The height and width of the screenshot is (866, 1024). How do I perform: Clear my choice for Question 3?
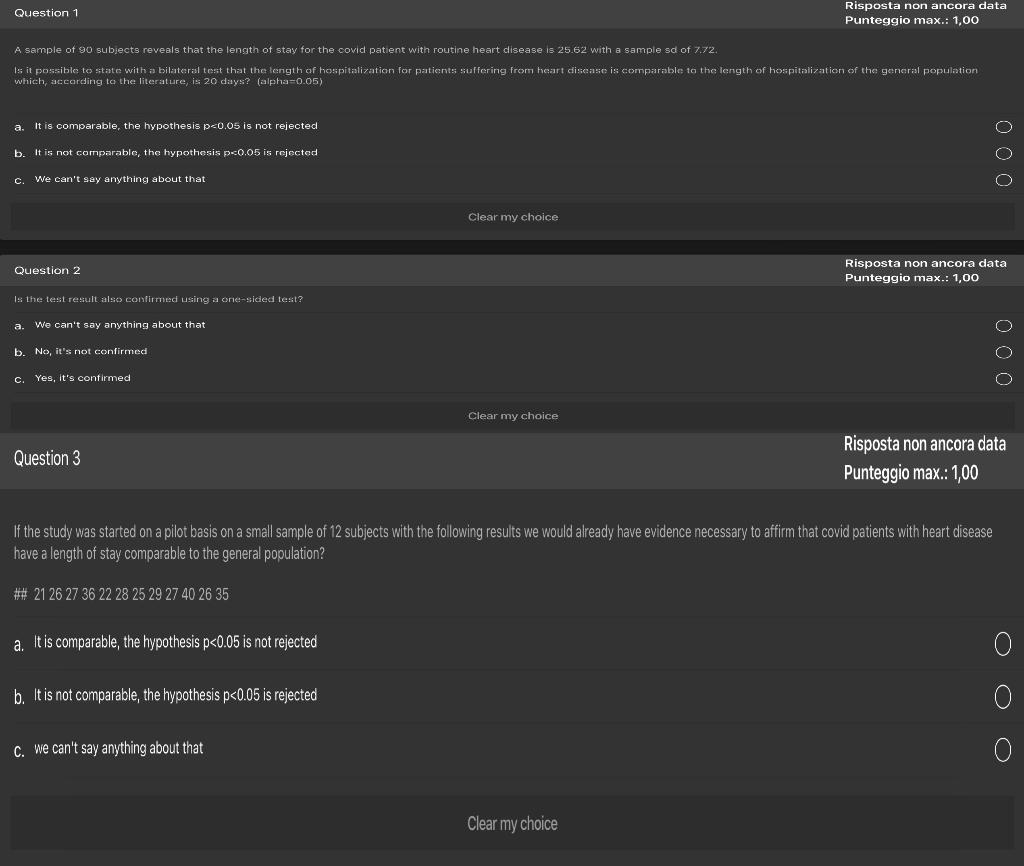(513, 824)
